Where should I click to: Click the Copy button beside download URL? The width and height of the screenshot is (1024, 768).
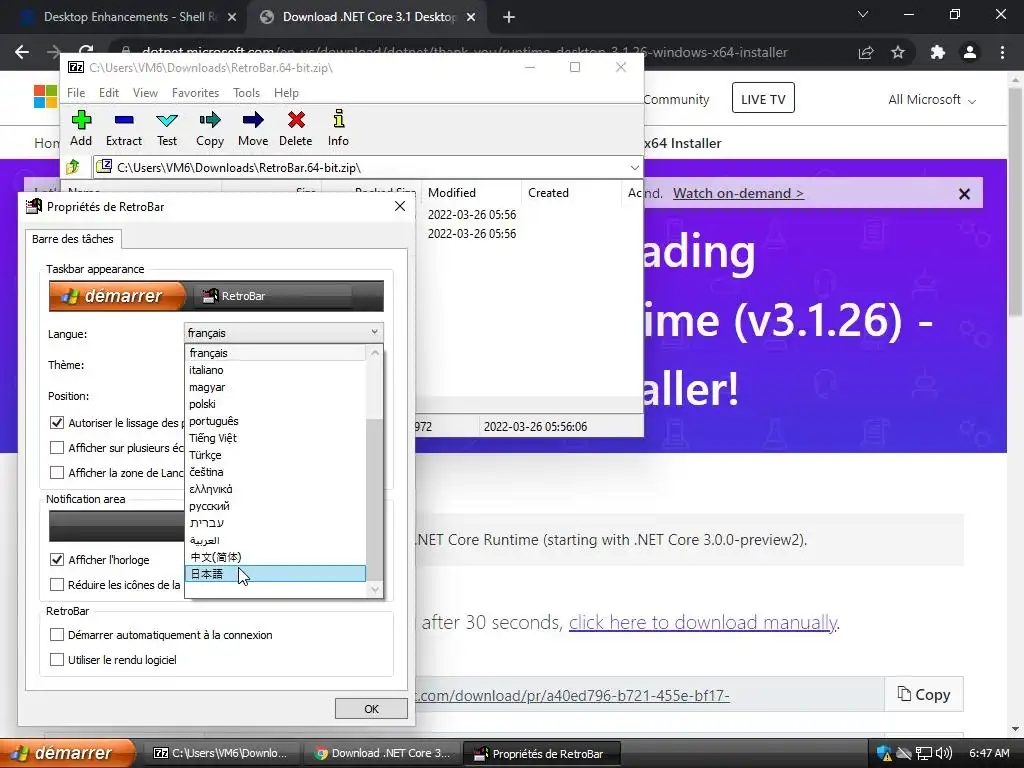[923, 694]
